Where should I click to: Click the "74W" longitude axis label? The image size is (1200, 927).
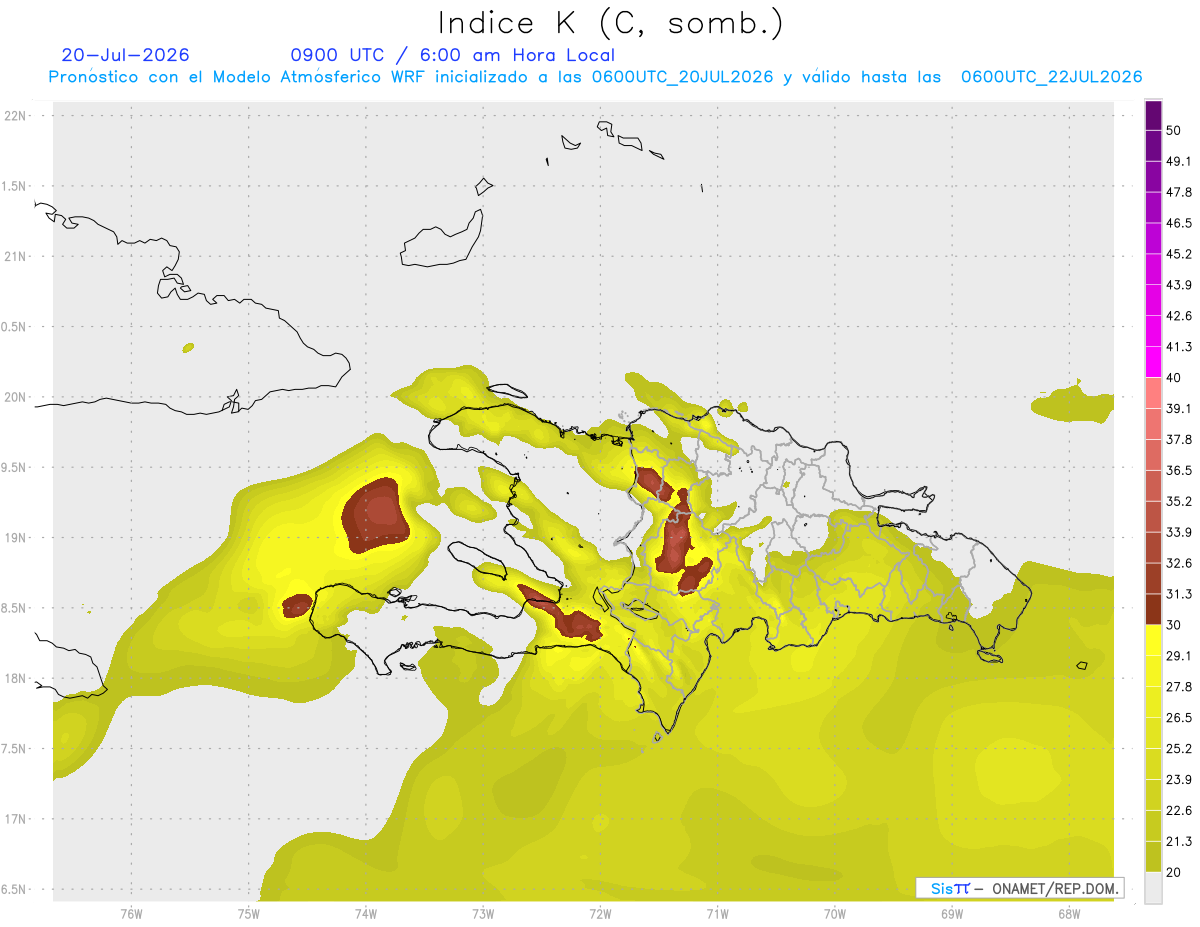pyautogui.click(x=366, y=912)
